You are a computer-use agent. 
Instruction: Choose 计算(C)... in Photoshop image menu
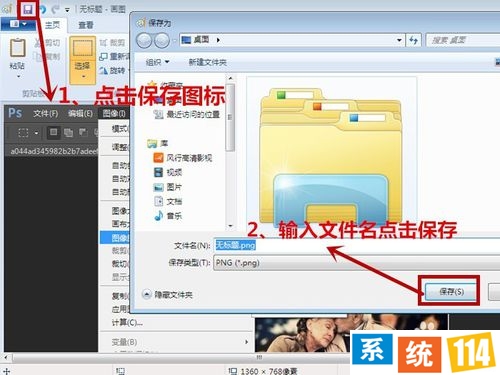pos(127,322)
